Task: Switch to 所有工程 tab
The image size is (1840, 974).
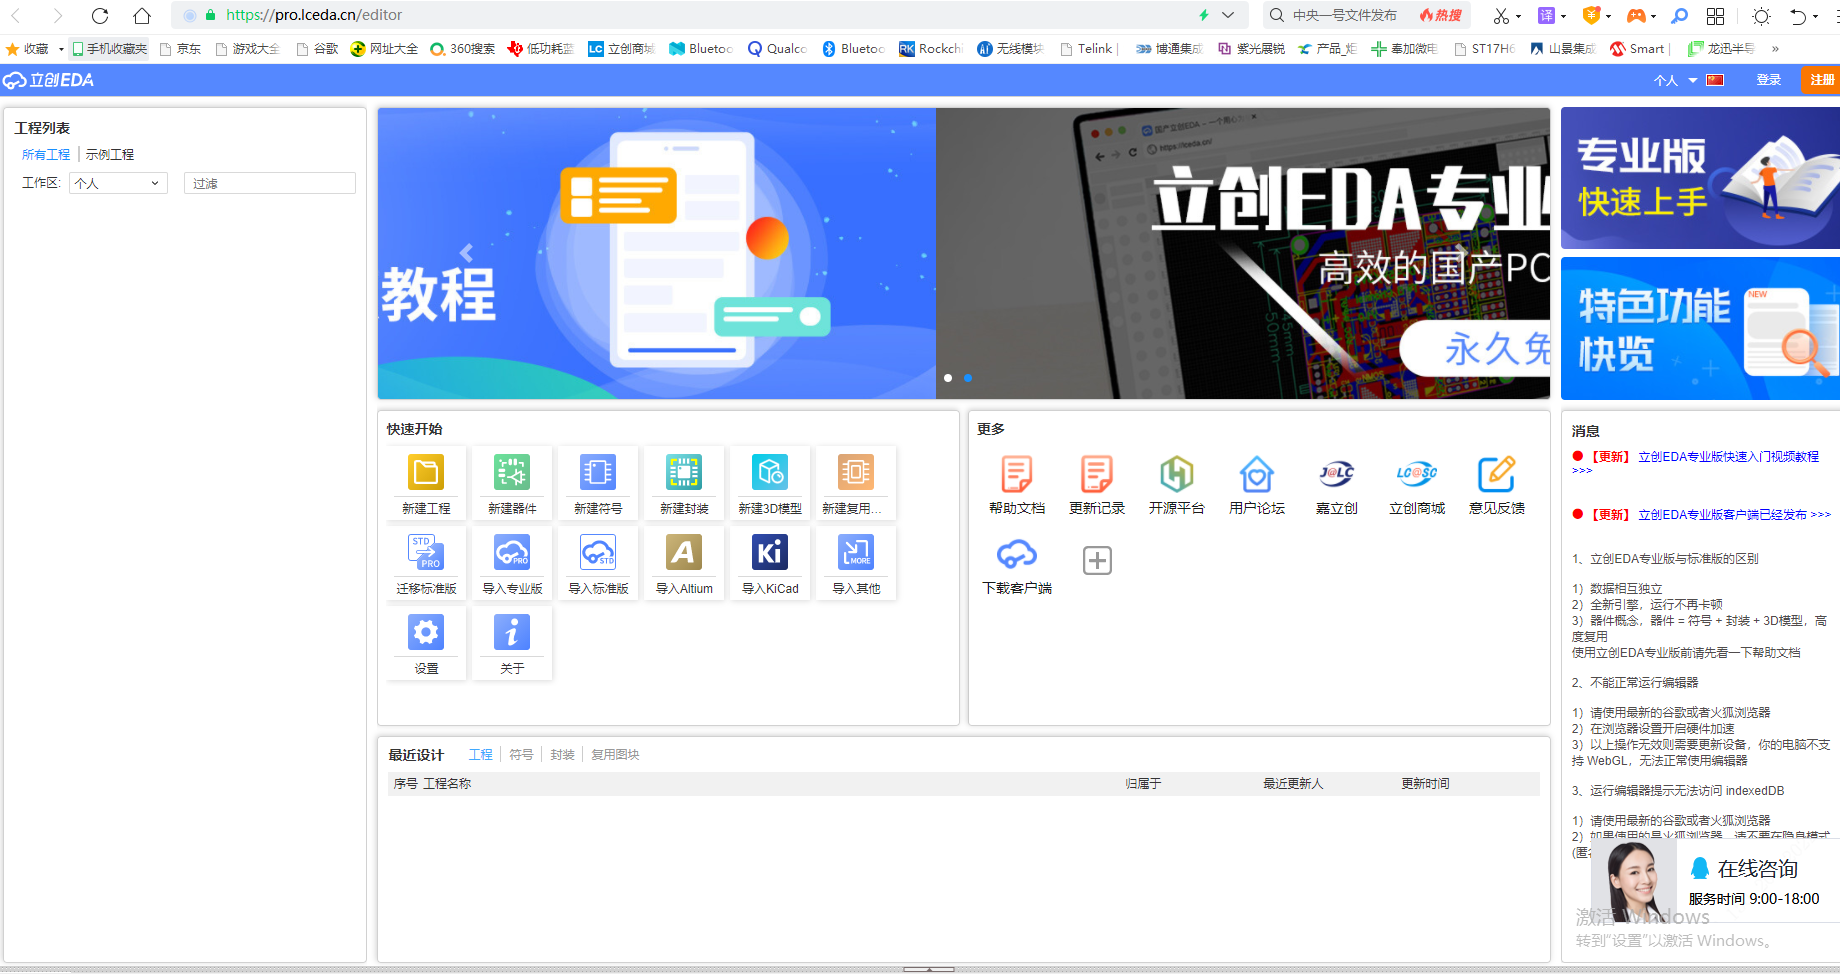Action: [x=46, y=154]
